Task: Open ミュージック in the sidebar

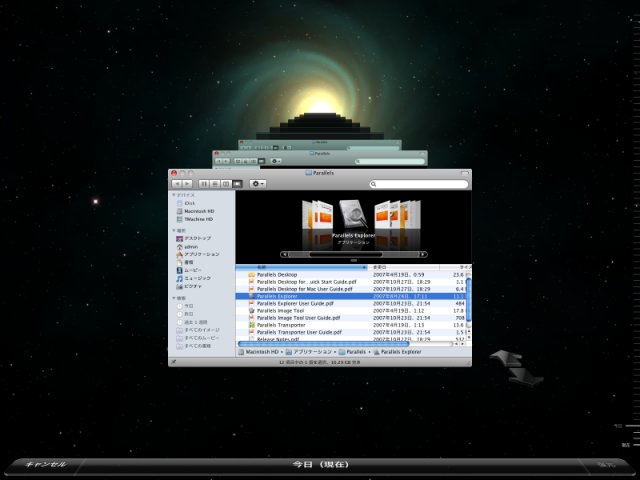Action: (x=193, y=278)
